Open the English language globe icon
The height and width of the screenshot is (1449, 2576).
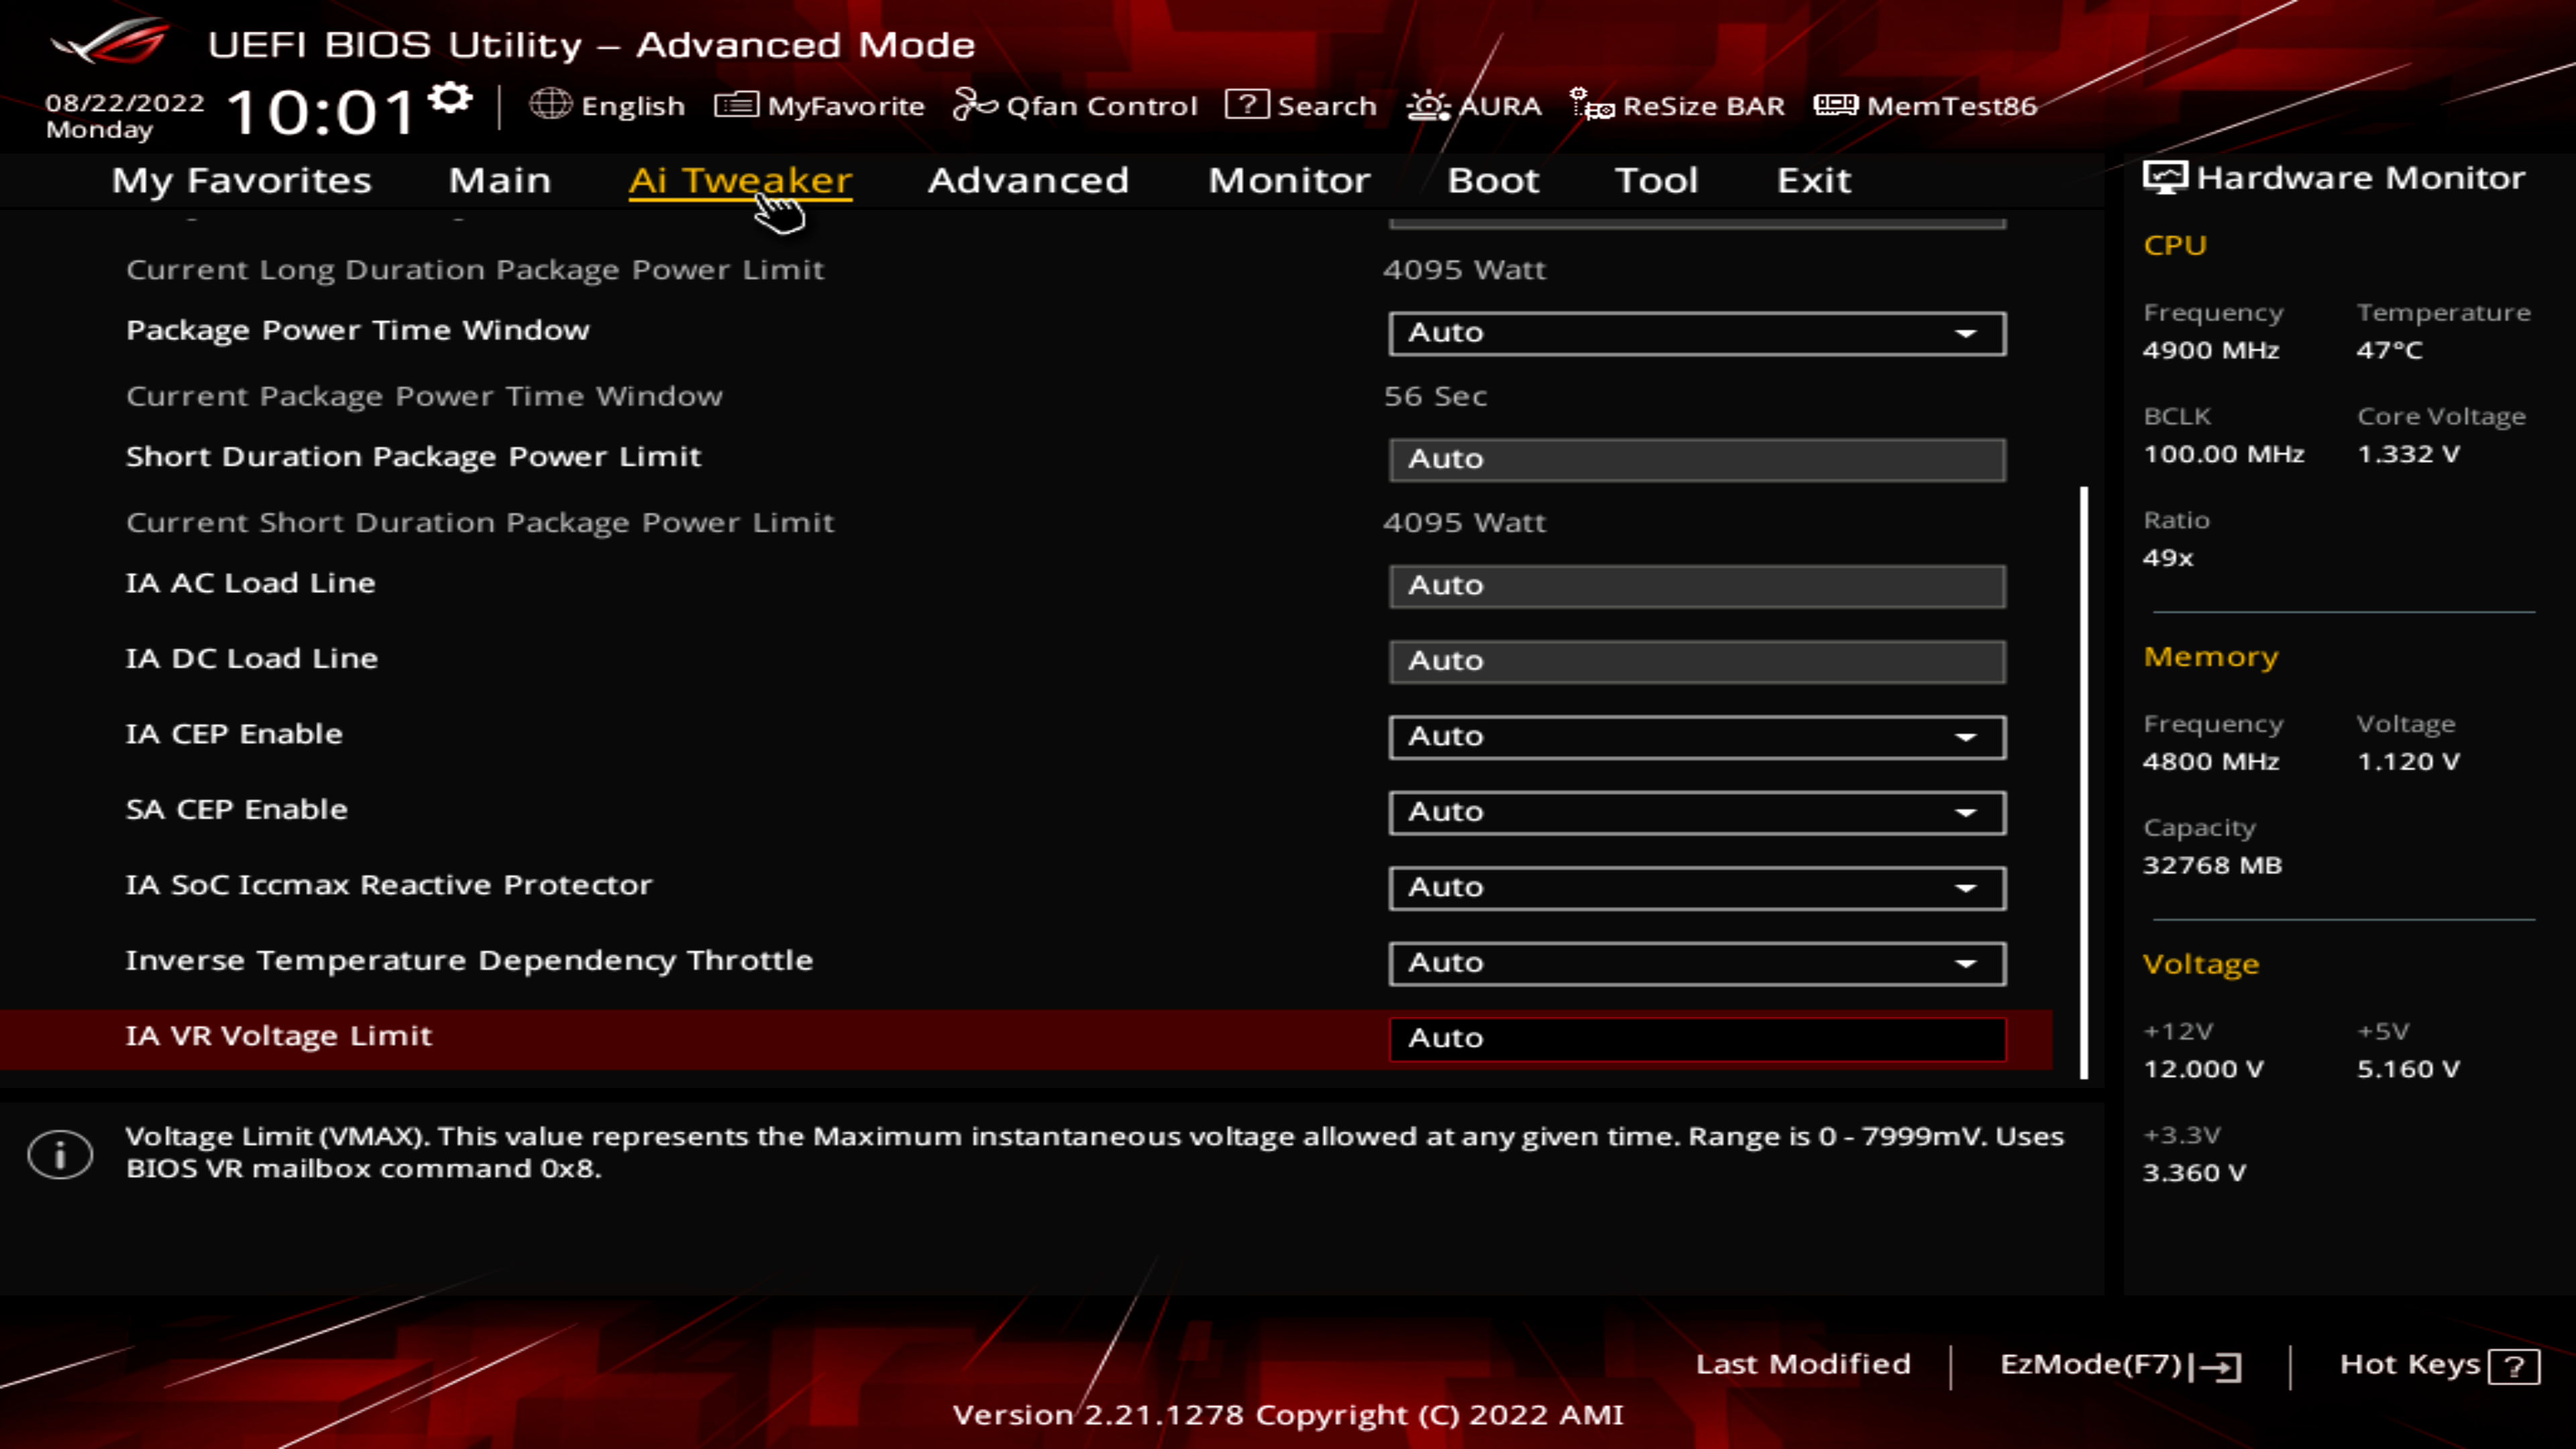550,104
